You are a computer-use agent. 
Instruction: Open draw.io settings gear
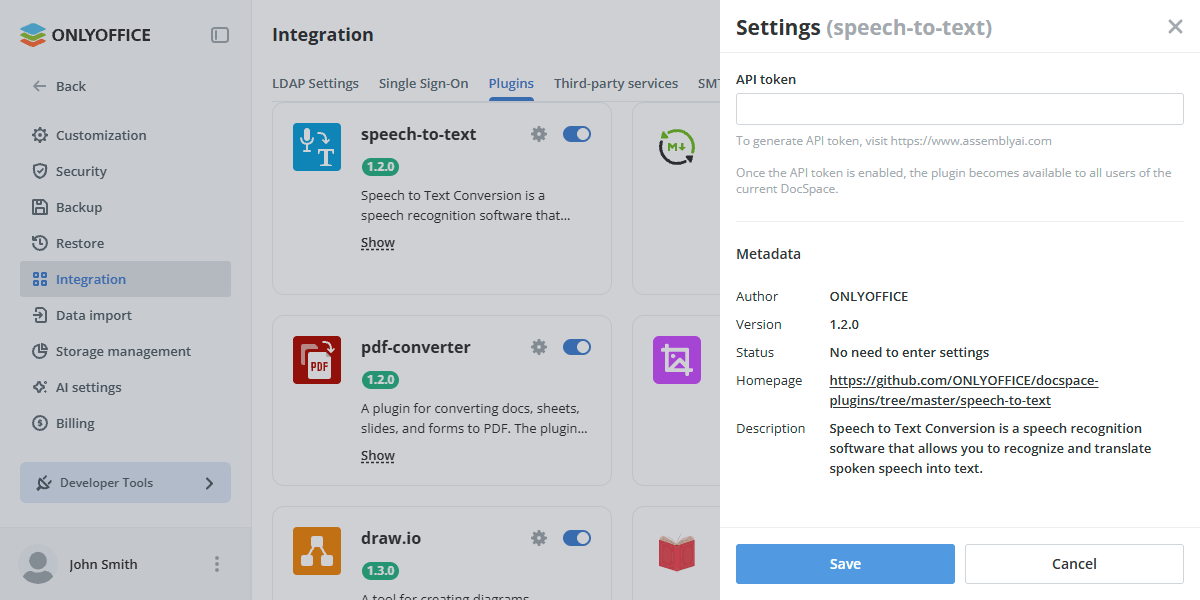tap(539, 538)
